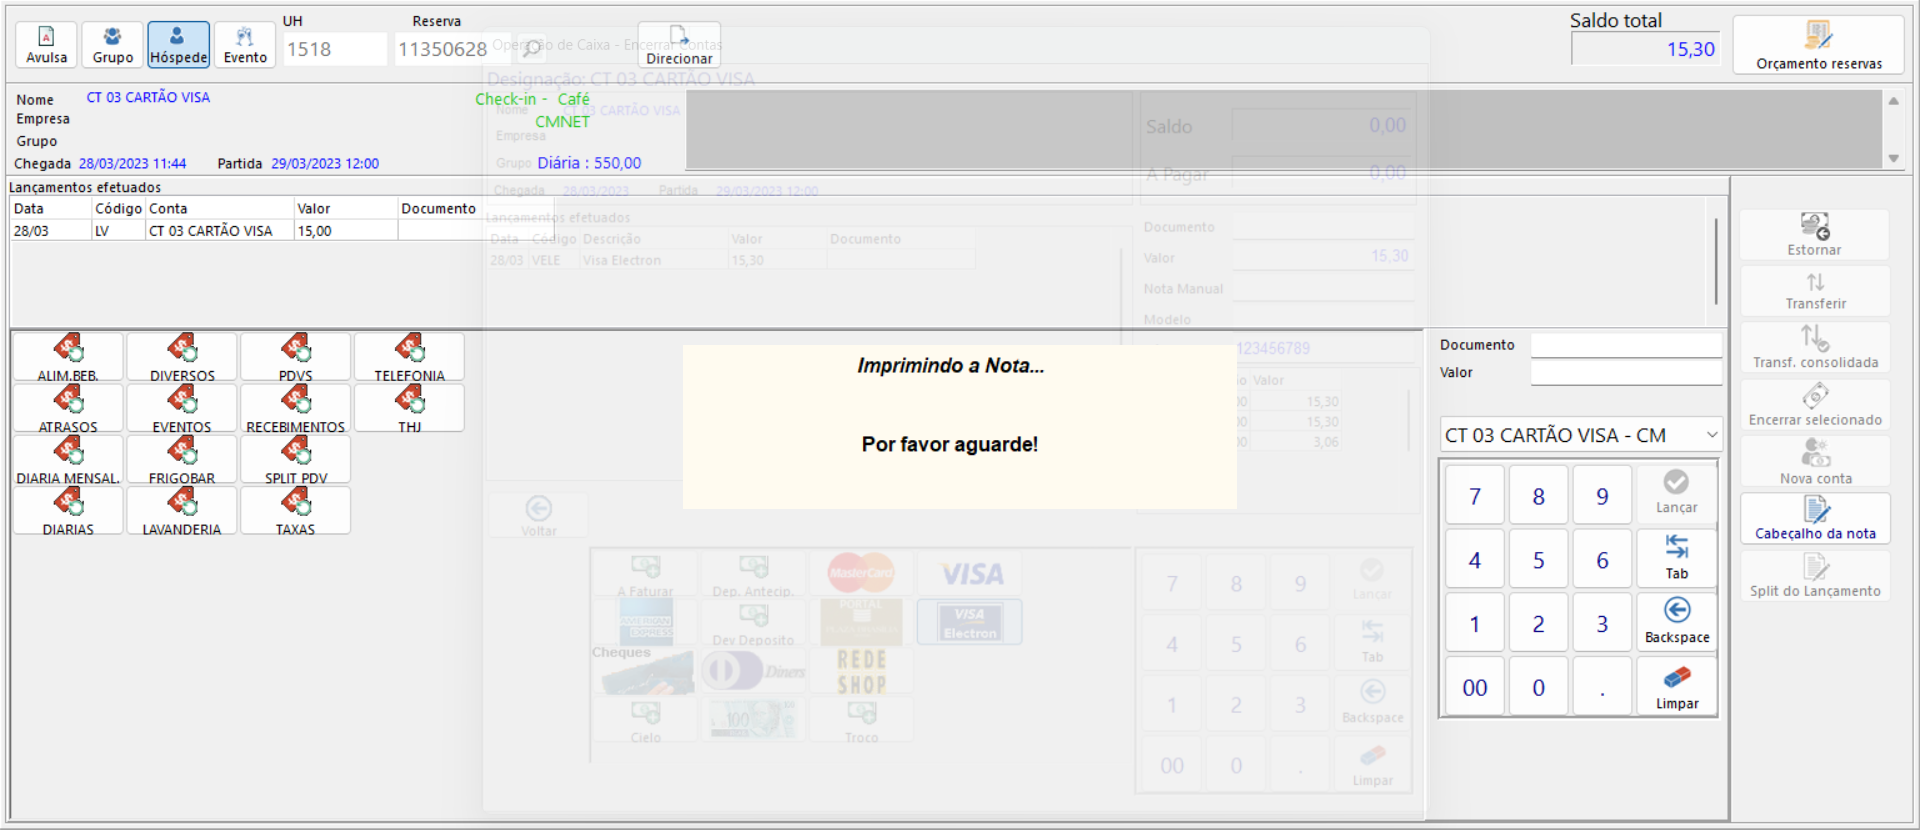Open the ATRASOS category
Image resolution: width=1920 pixels, height=830 pixels.
(68, 408)
